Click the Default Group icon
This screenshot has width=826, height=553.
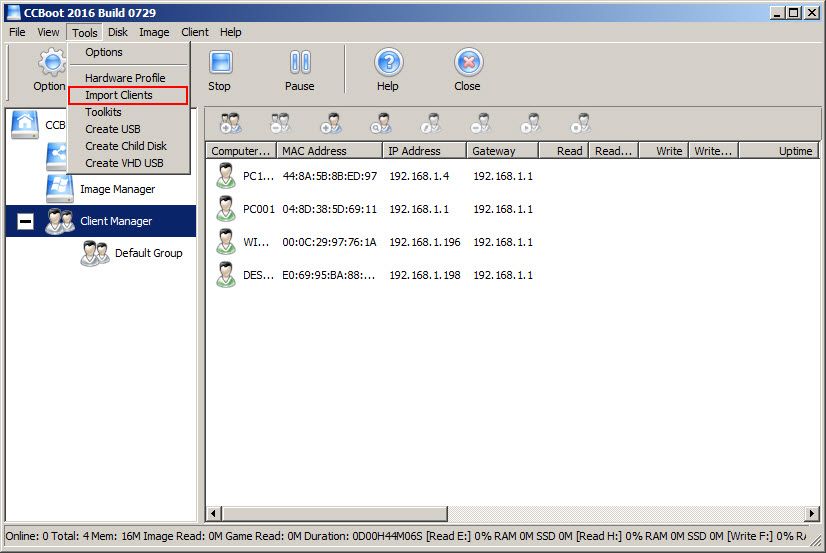[x=95, y=253]
